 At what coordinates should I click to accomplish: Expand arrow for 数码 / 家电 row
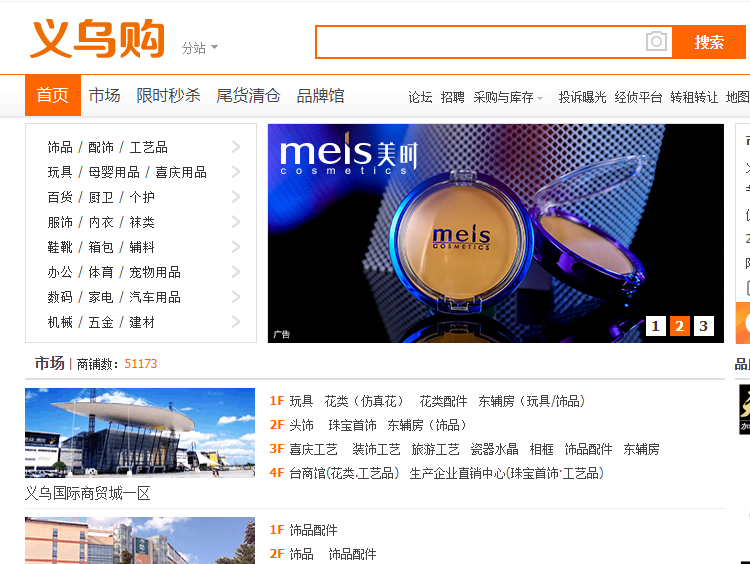coord(236,297)
